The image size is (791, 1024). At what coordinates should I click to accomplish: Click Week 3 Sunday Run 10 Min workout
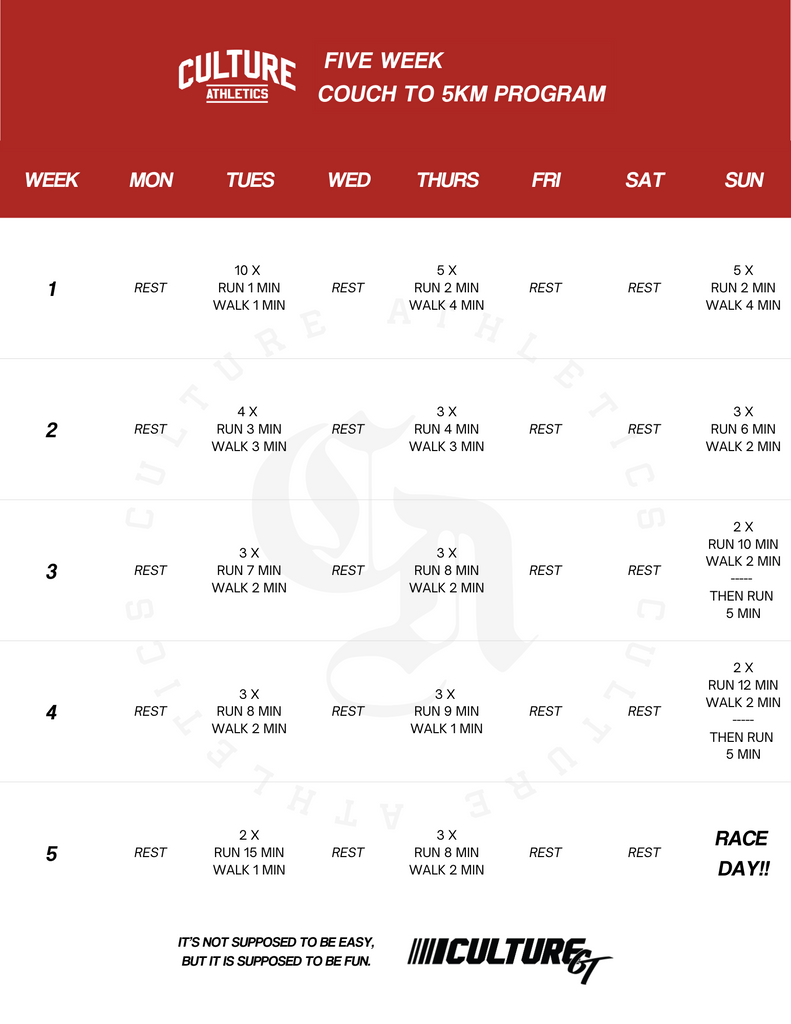click(x=743, y=569)
